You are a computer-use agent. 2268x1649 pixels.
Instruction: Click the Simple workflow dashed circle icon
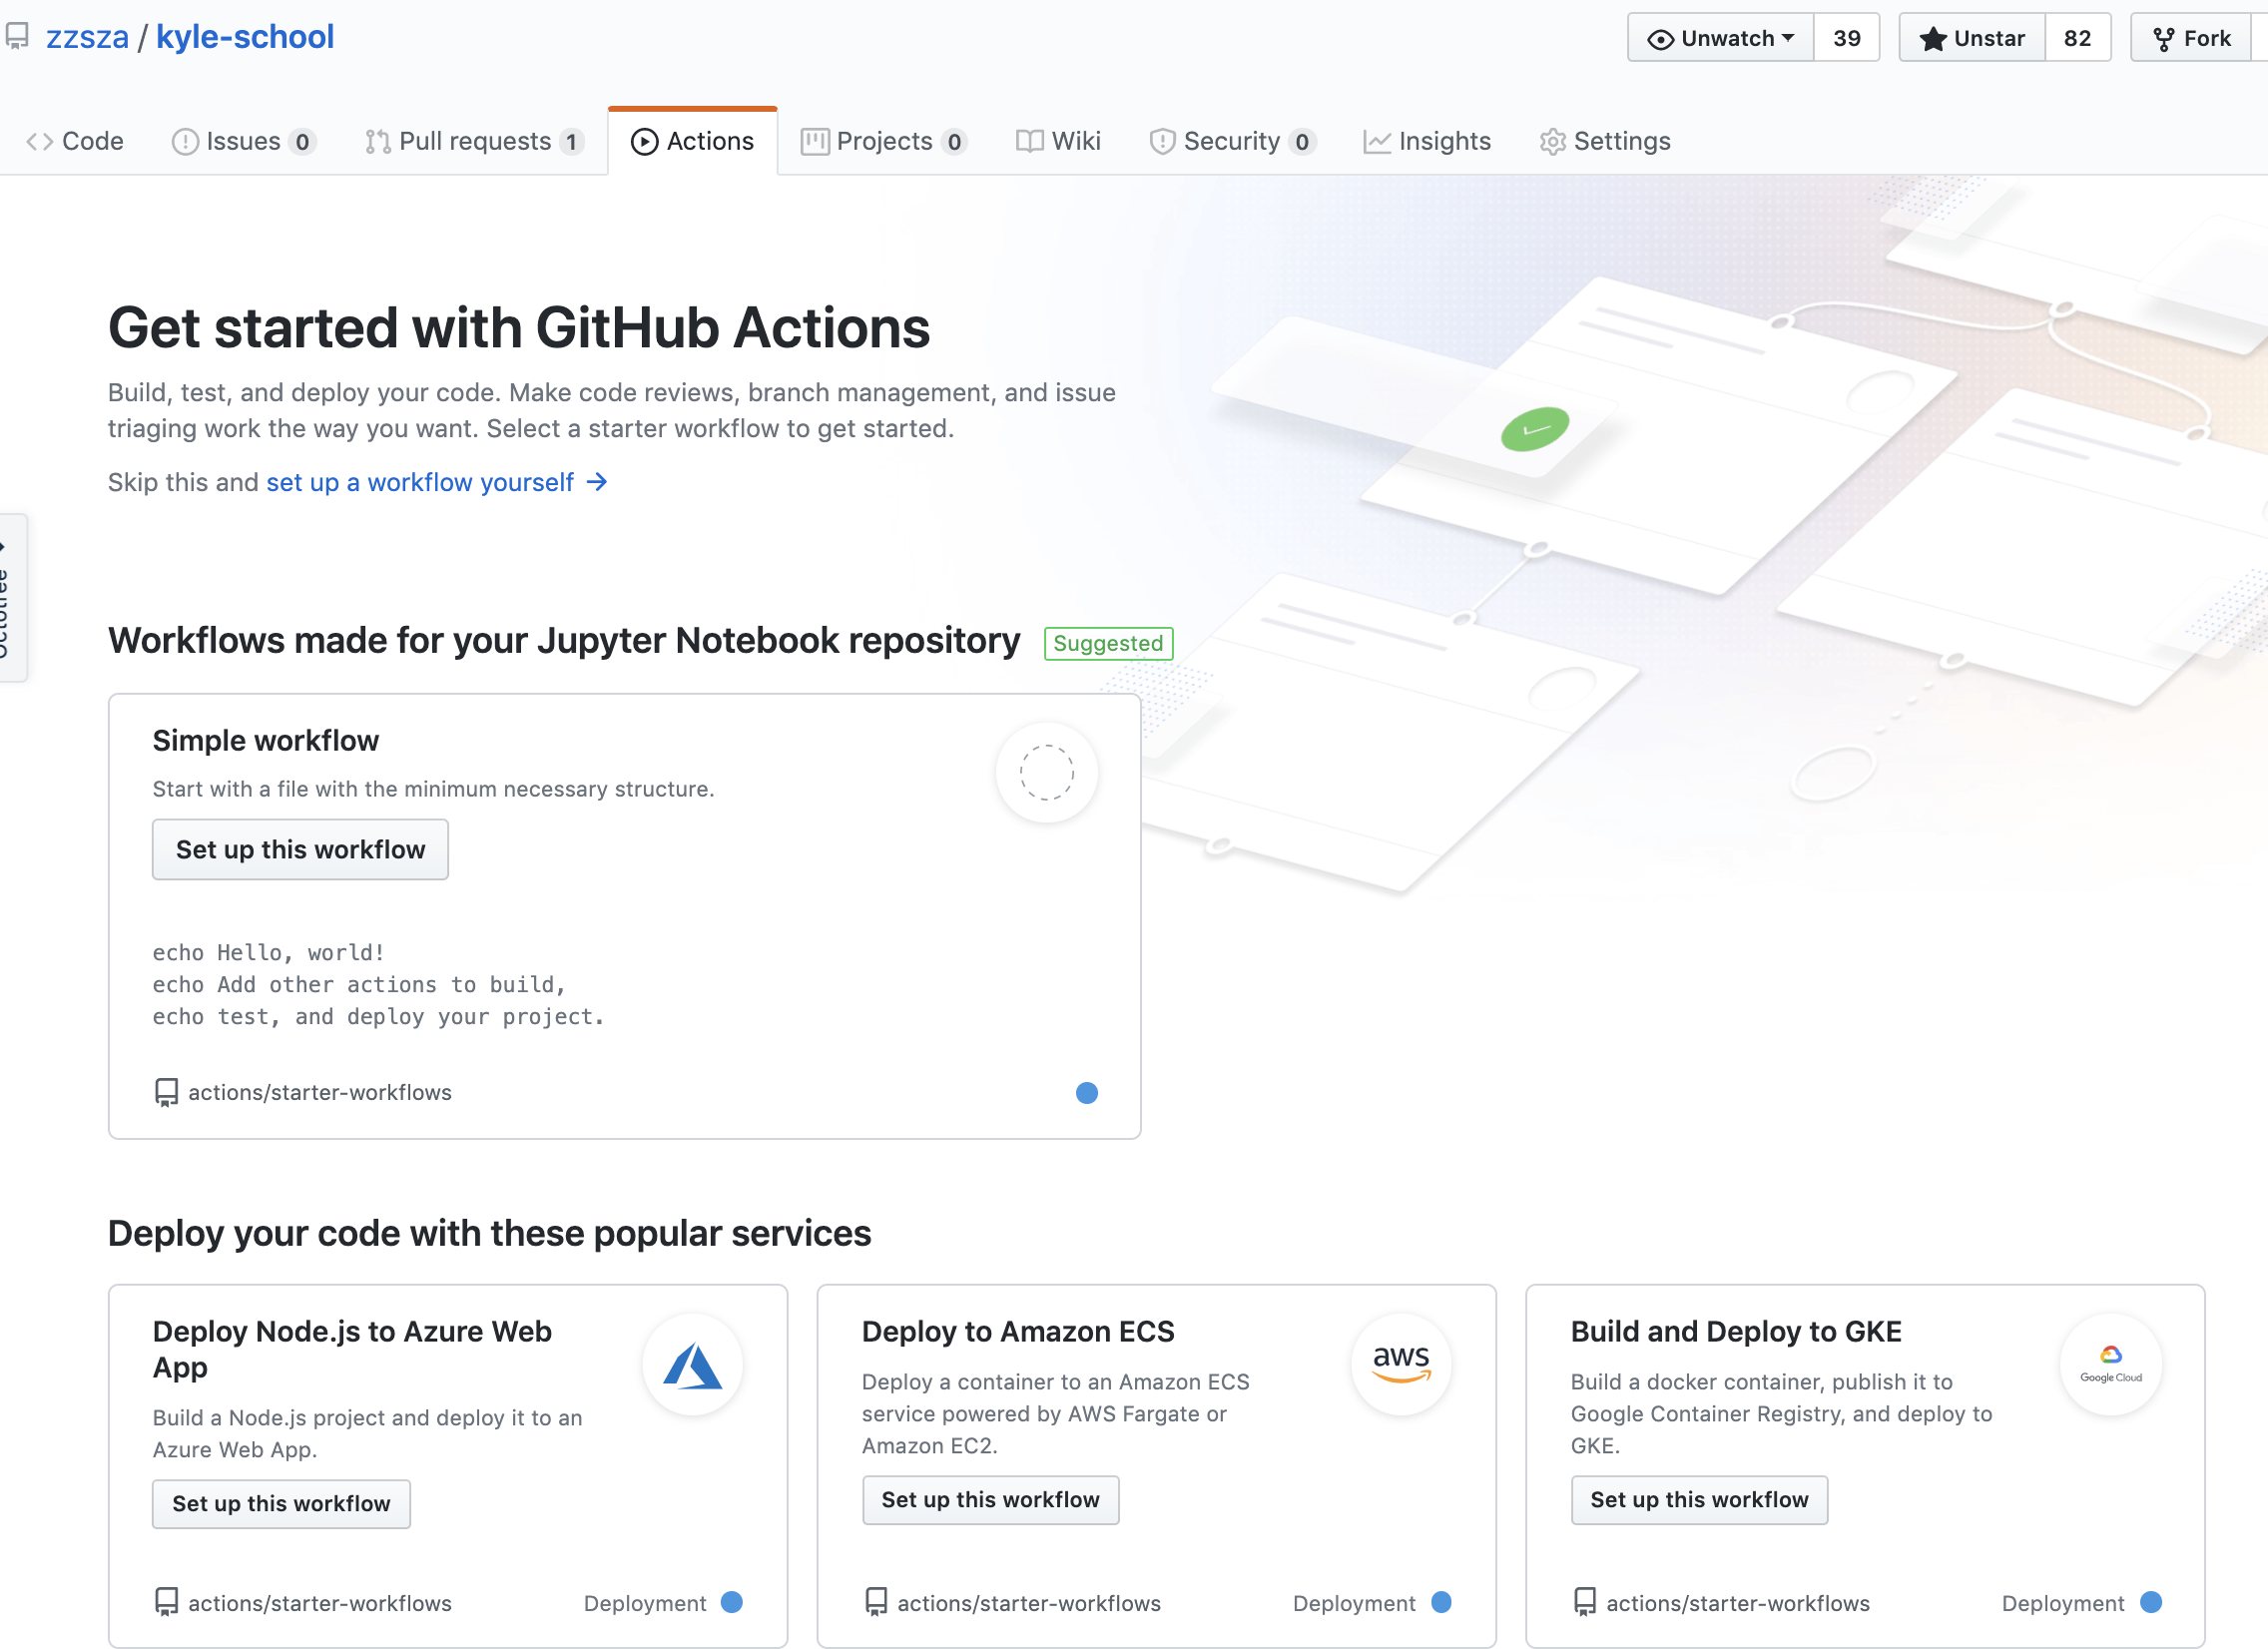(1046, 772)
